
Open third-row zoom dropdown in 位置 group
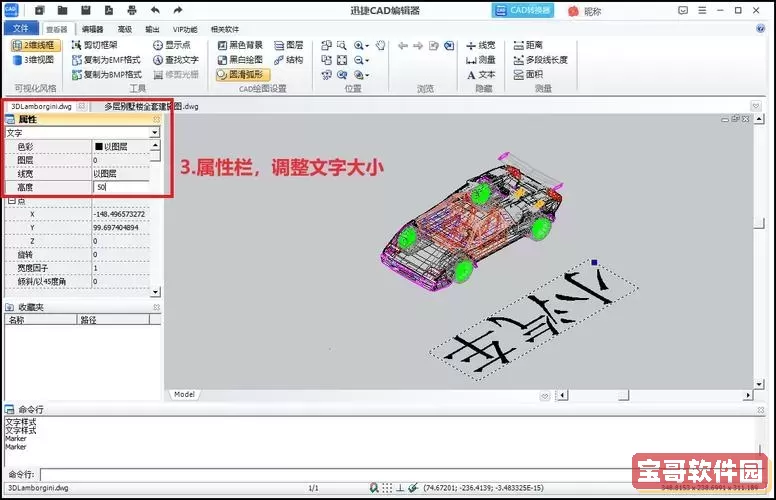point(367,75)
